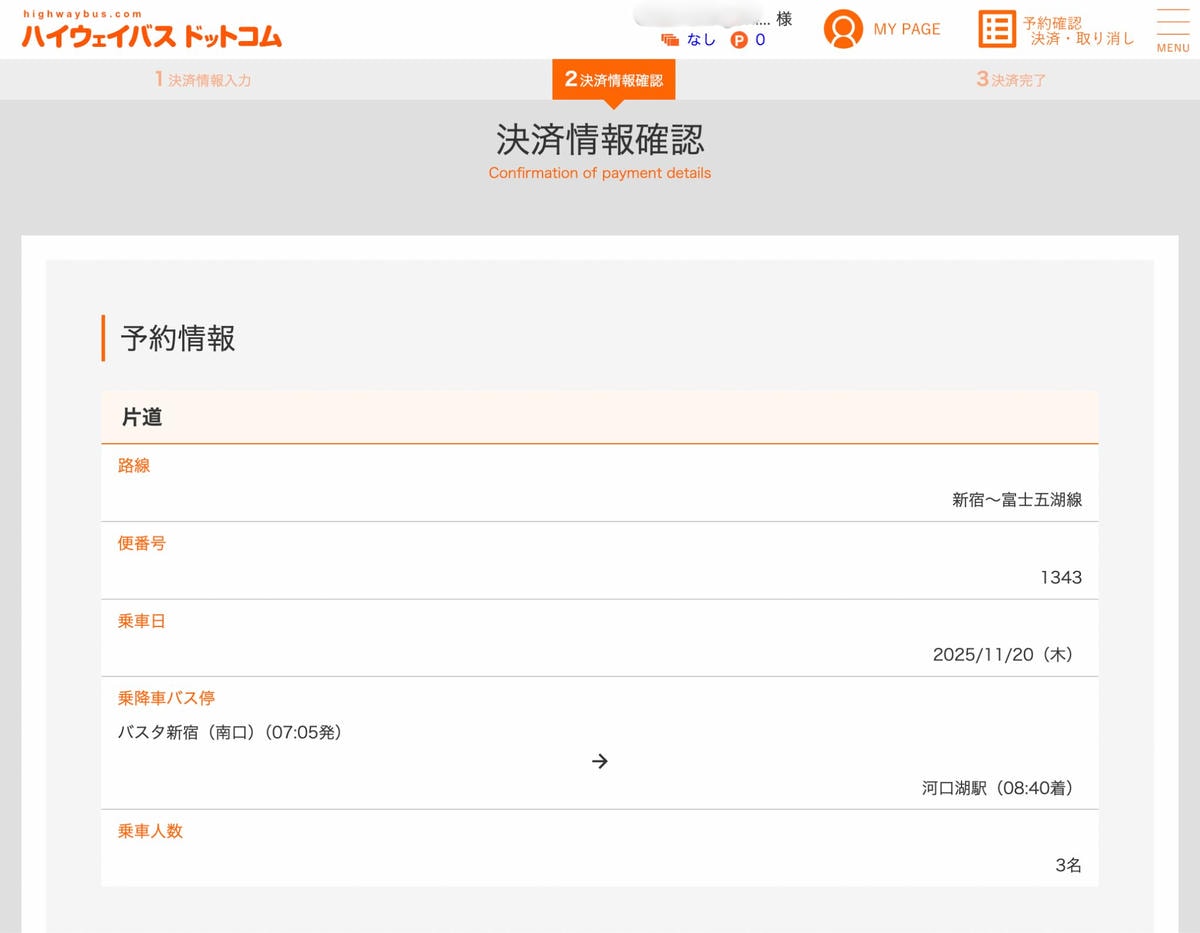Select step 1 決済情報入力 tab
1200x933 pixels.
203,79
